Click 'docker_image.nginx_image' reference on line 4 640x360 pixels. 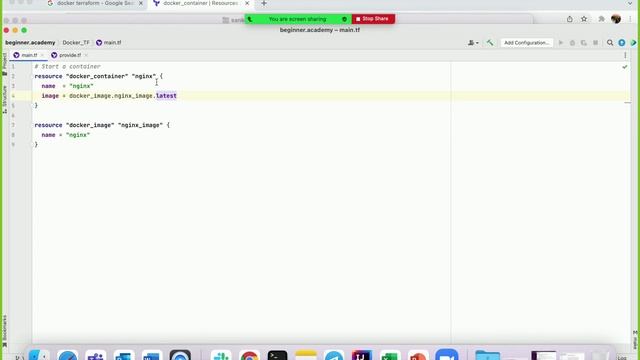(111, 96)
